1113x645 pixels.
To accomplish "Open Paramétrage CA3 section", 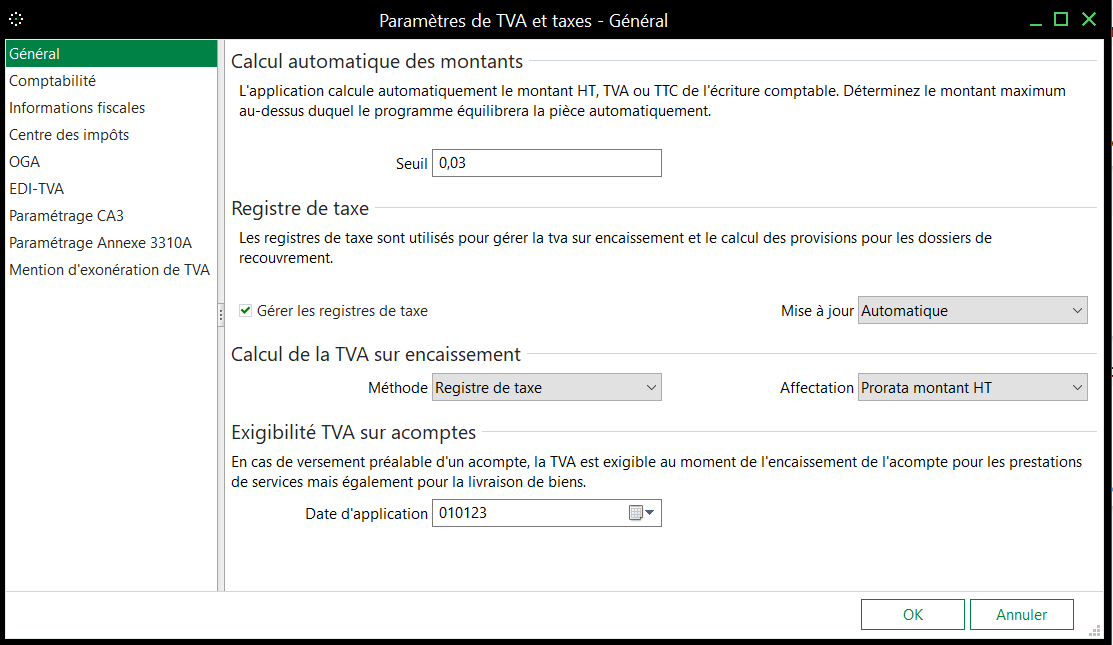I will point(66,216).
